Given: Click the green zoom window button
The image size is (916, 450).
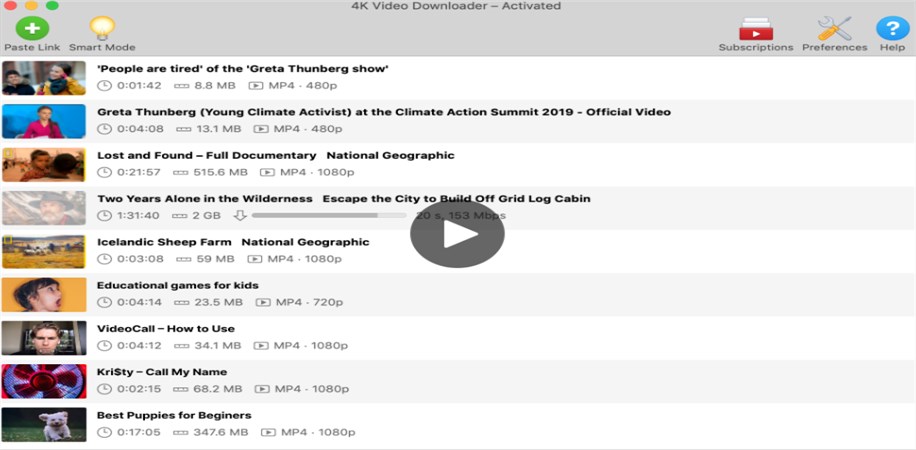Looking at the screenshot, I should click(x=52, y=5).
